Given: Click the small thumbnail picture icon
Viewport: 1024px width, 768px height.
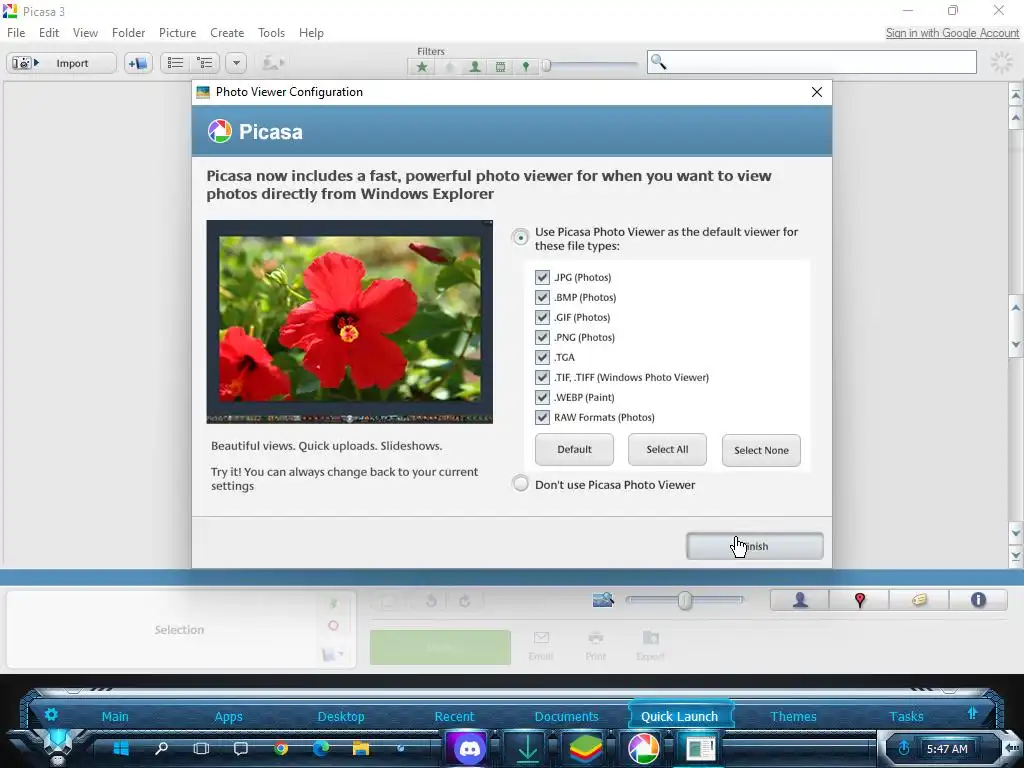Looking at the screenshot, I should 603,600.
